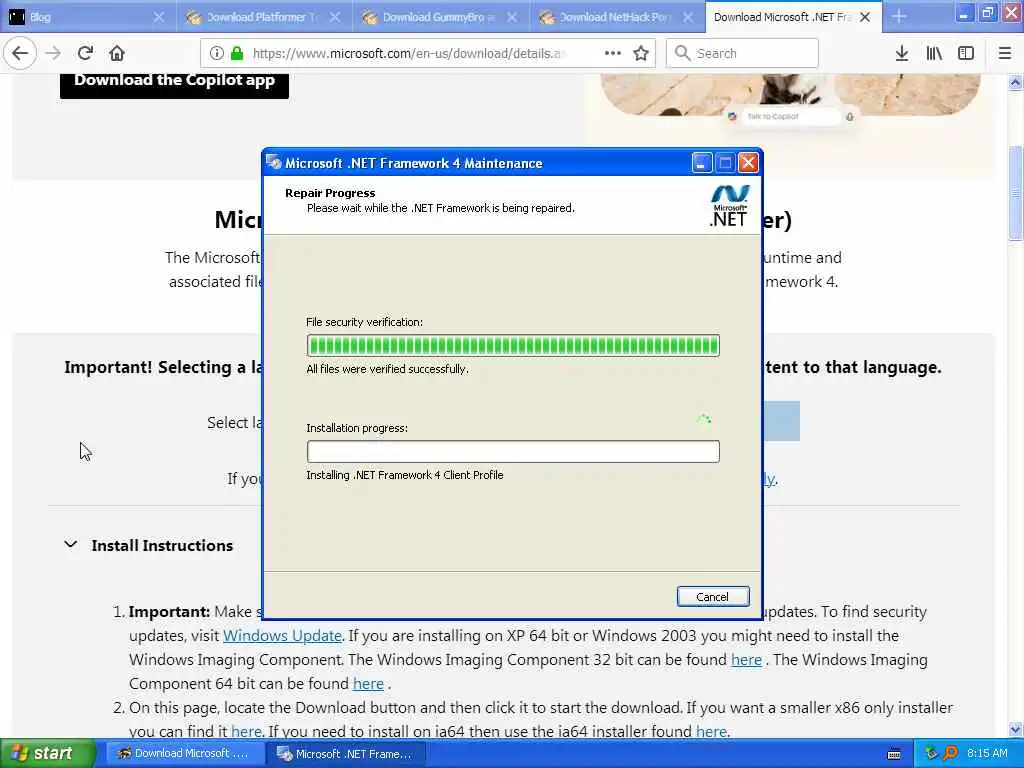
Task: Switch to Download Microsoft taskbar item
Action: point(184,754)
